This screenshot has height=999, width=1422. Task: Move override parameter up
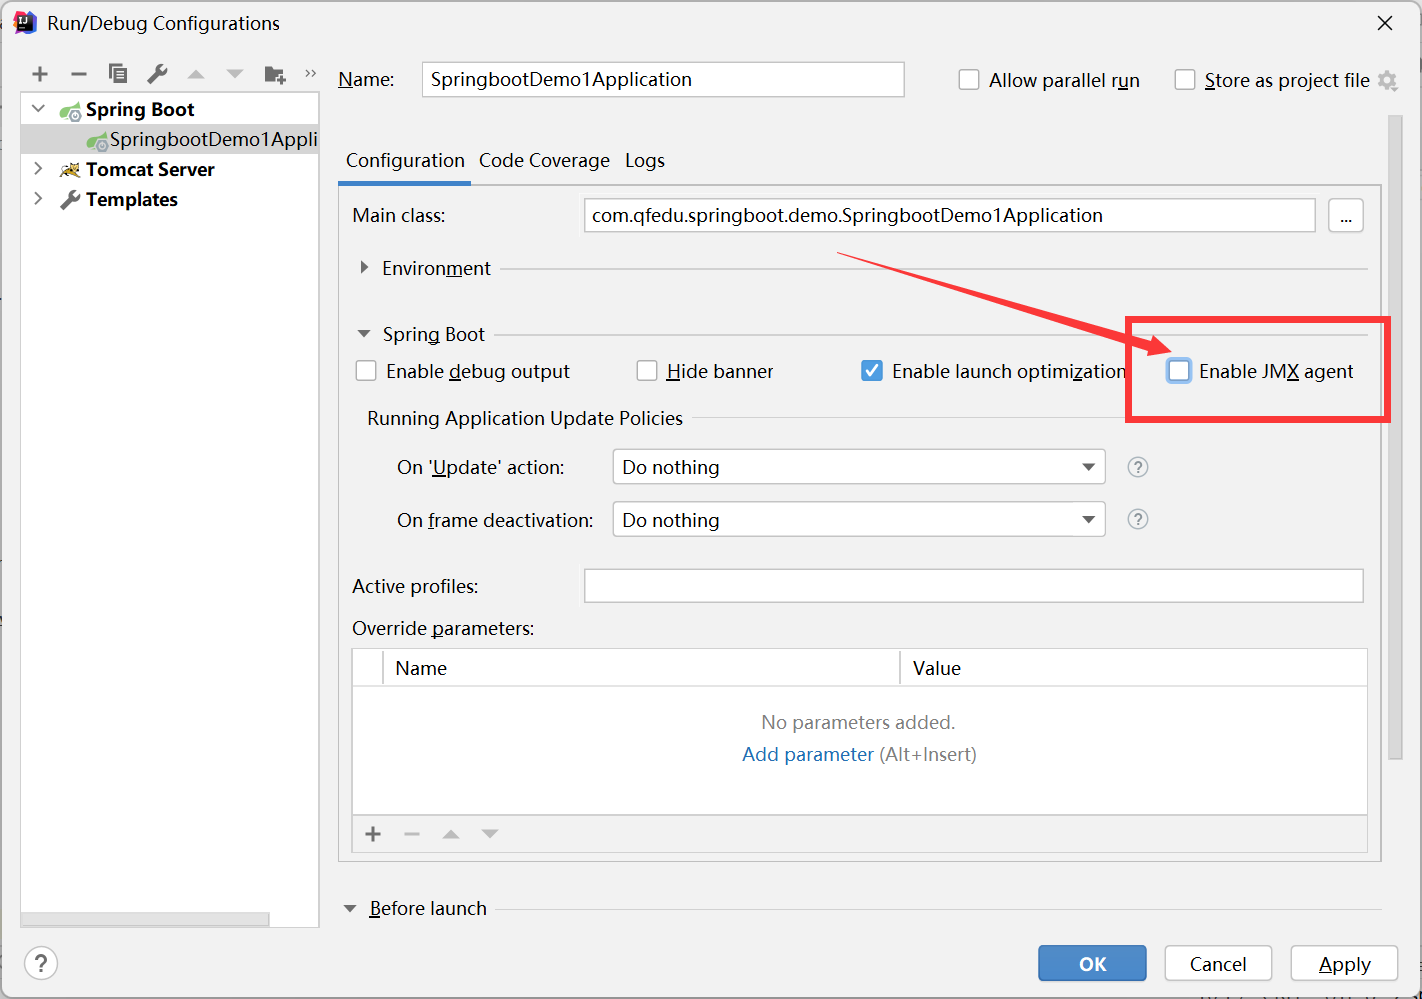pyautogui.click(x=451, y=834)
